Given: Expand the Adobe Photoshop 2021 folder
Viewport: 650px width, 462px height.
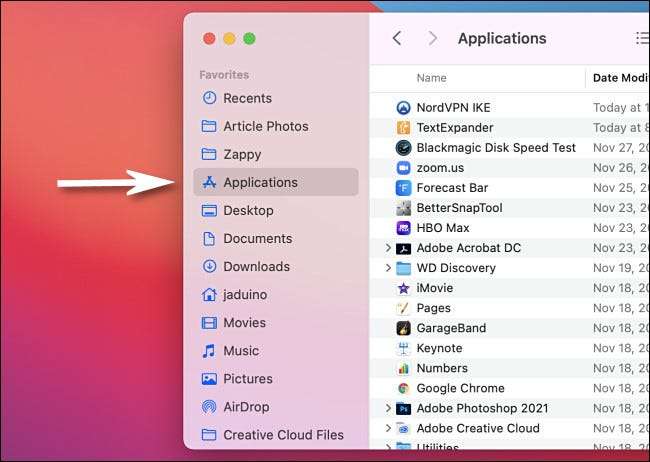Looking at the screenshot, I should click(x=388, y=408).
